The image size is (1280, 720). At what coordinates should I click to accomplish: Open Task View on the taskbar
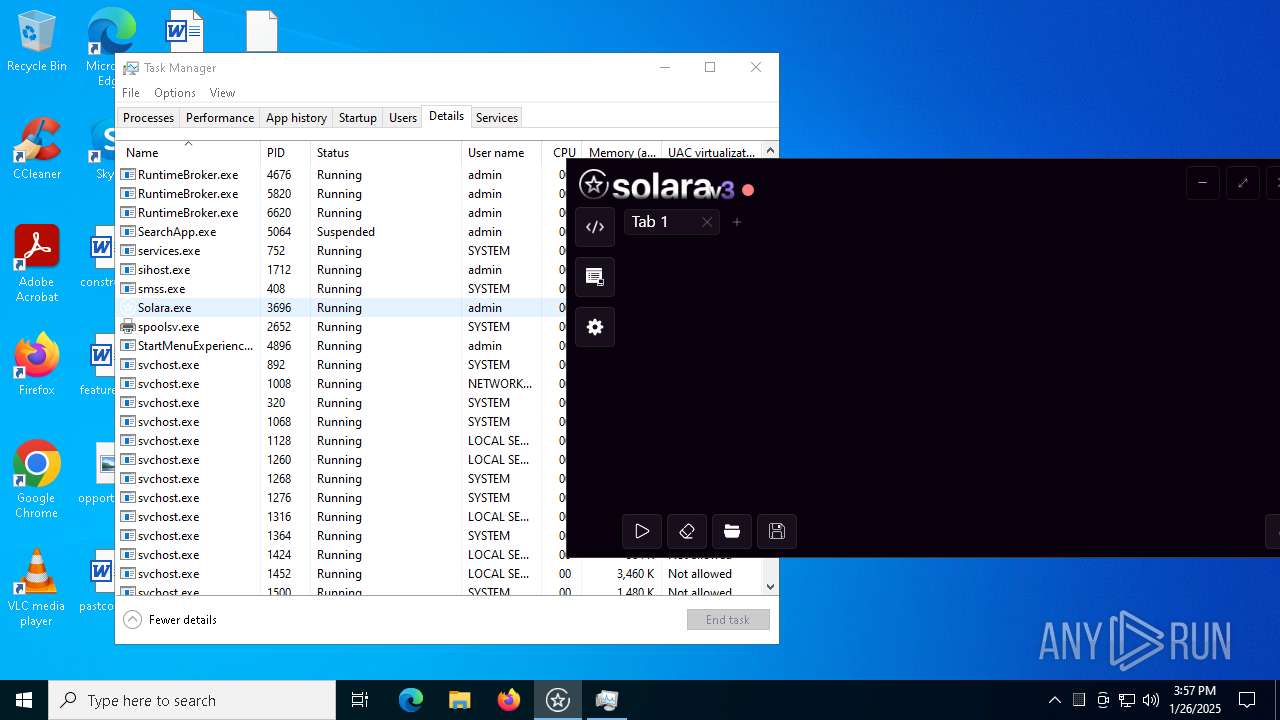[360, 700]
